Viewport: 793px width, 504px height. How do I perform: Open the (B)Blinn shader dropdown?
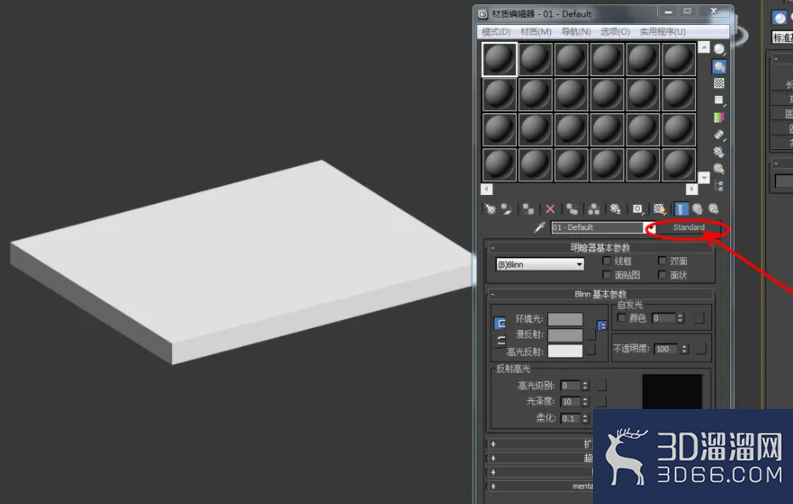click(540, 264)
